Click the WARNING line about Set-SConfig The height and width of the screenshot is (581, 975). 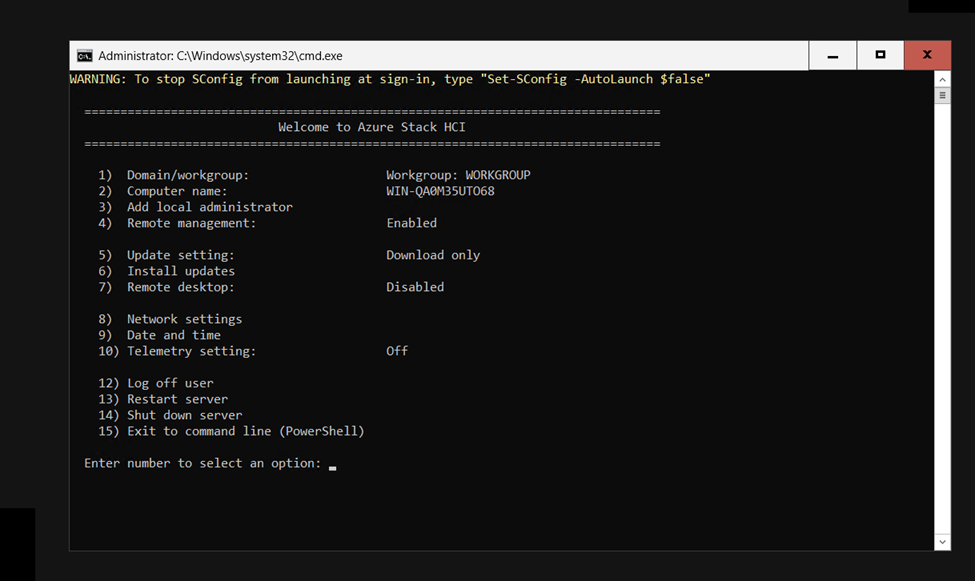(390, 79)
